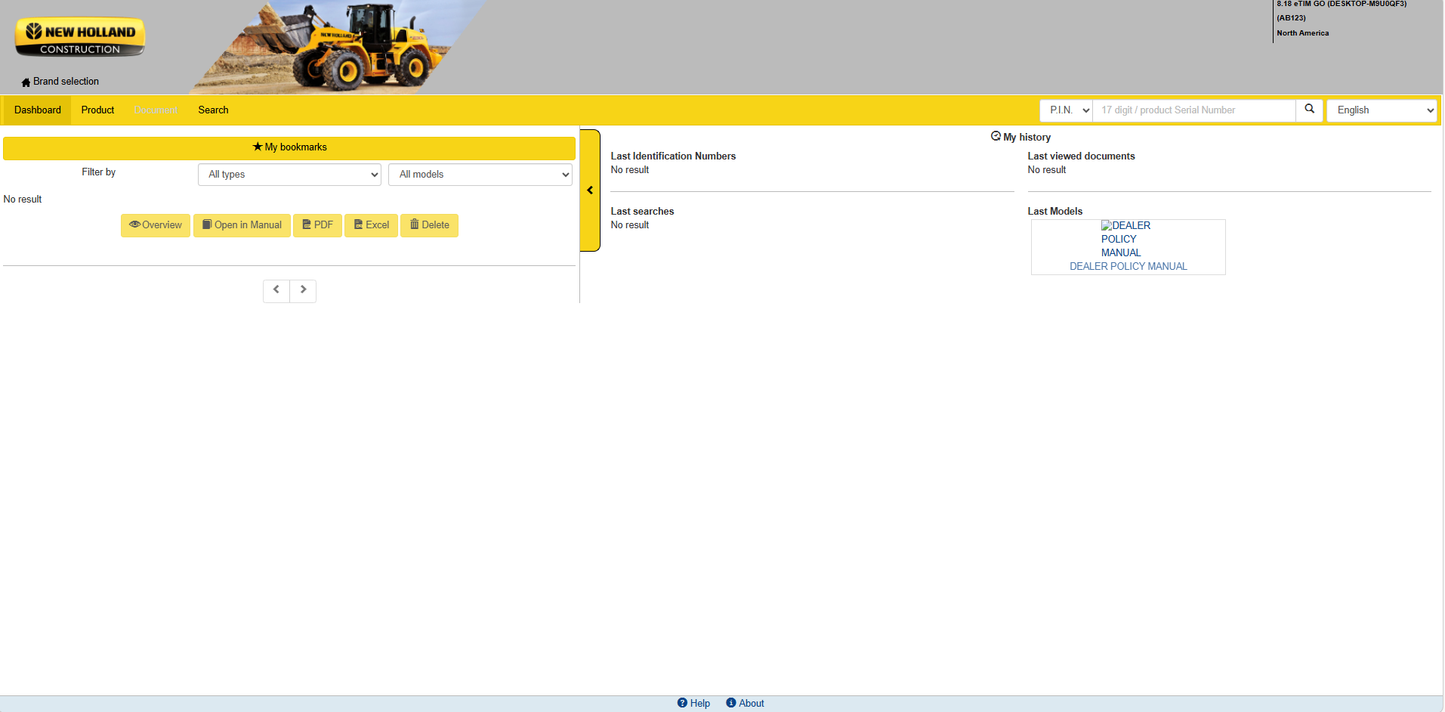
Task: Go to previous bookmarks page arrow
Action: (x=276, y=290)
